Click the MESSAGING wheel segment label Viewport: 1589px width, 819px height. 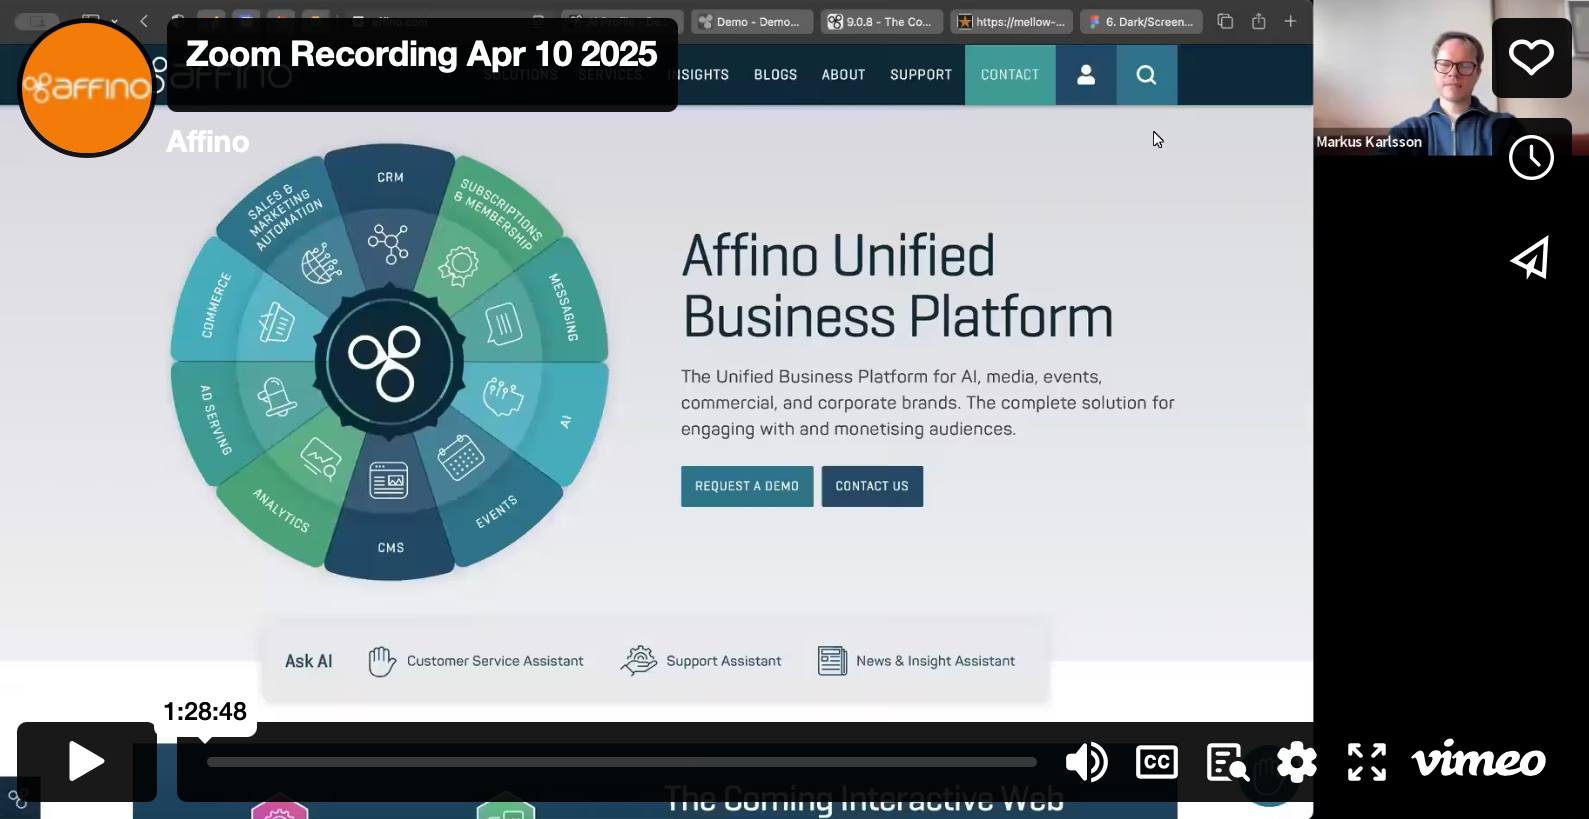(x=564, y=307)
